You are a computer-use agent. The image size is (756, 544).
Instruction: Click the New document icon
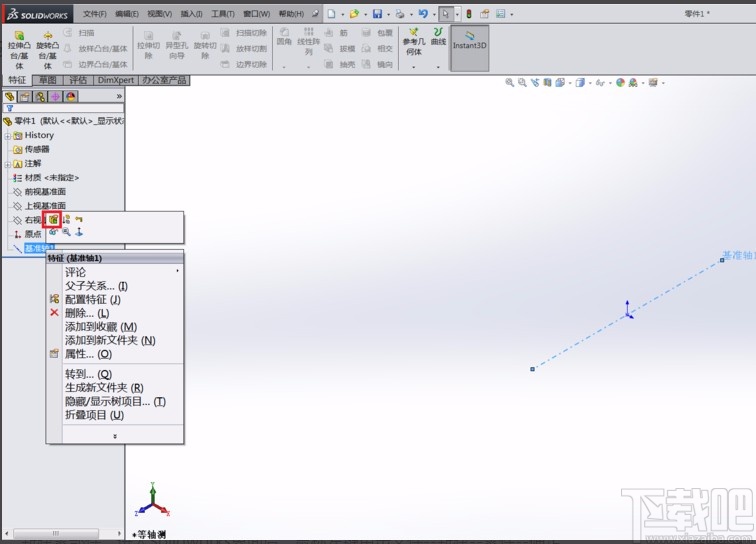coord(332,14)
